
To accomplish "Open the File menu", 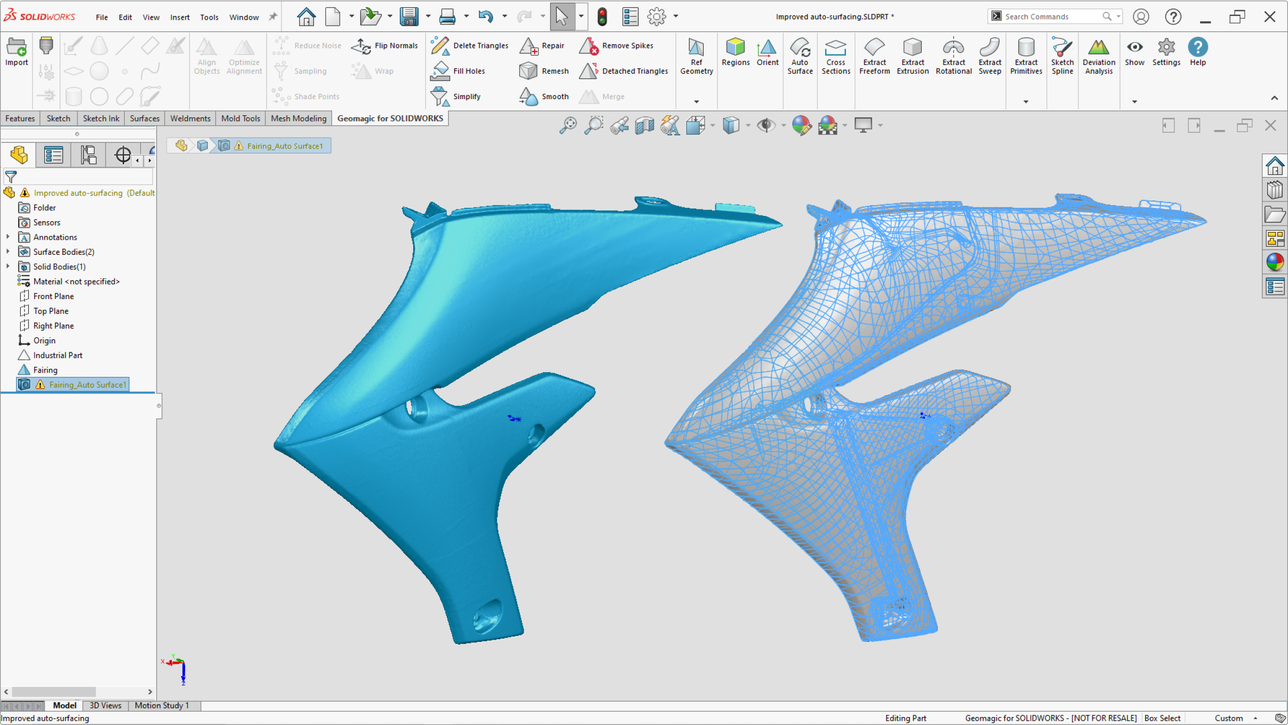I will (x=102, y=17).
